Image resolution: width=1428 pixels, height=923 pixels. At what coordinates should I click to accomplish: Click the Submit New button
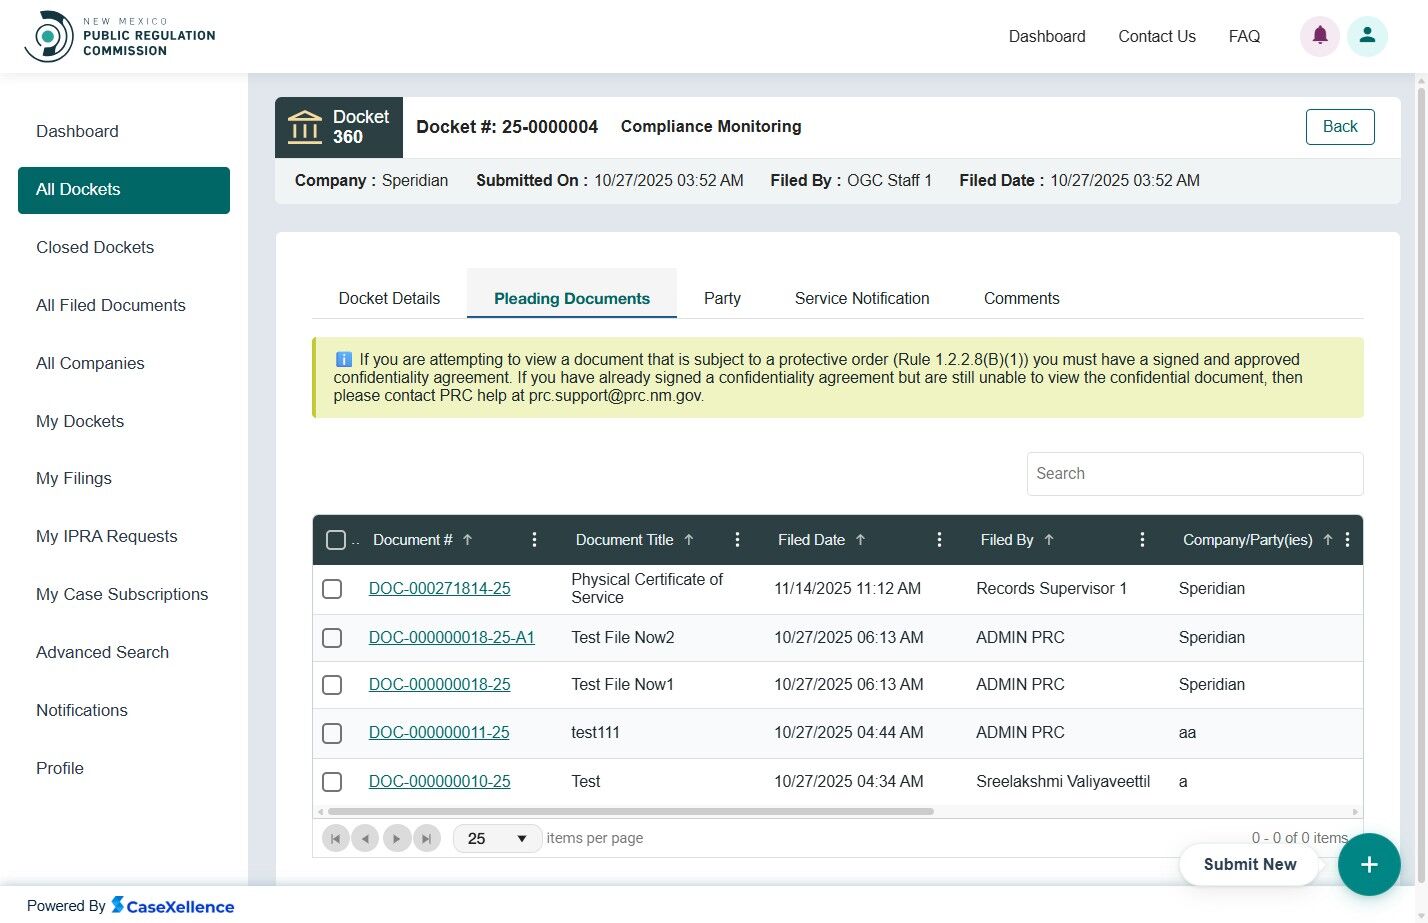tap(1250, 864)
